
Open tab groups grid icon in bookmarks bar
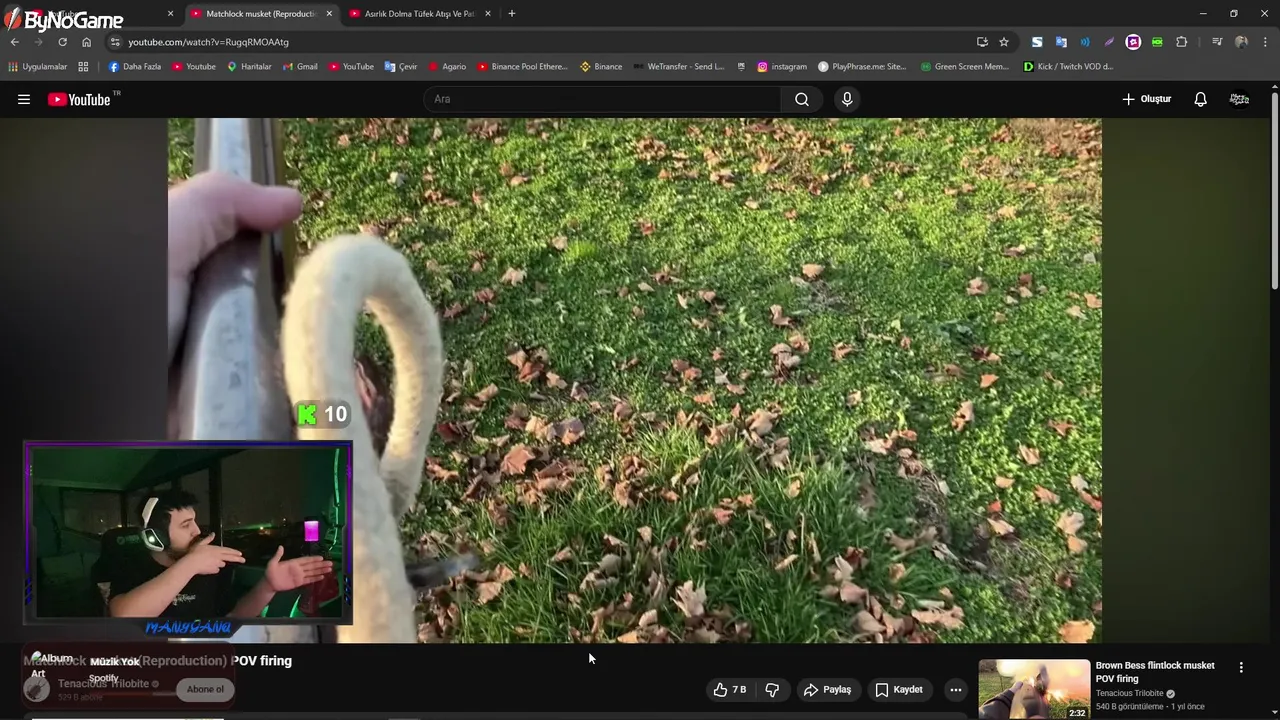[x=83, y=67]
